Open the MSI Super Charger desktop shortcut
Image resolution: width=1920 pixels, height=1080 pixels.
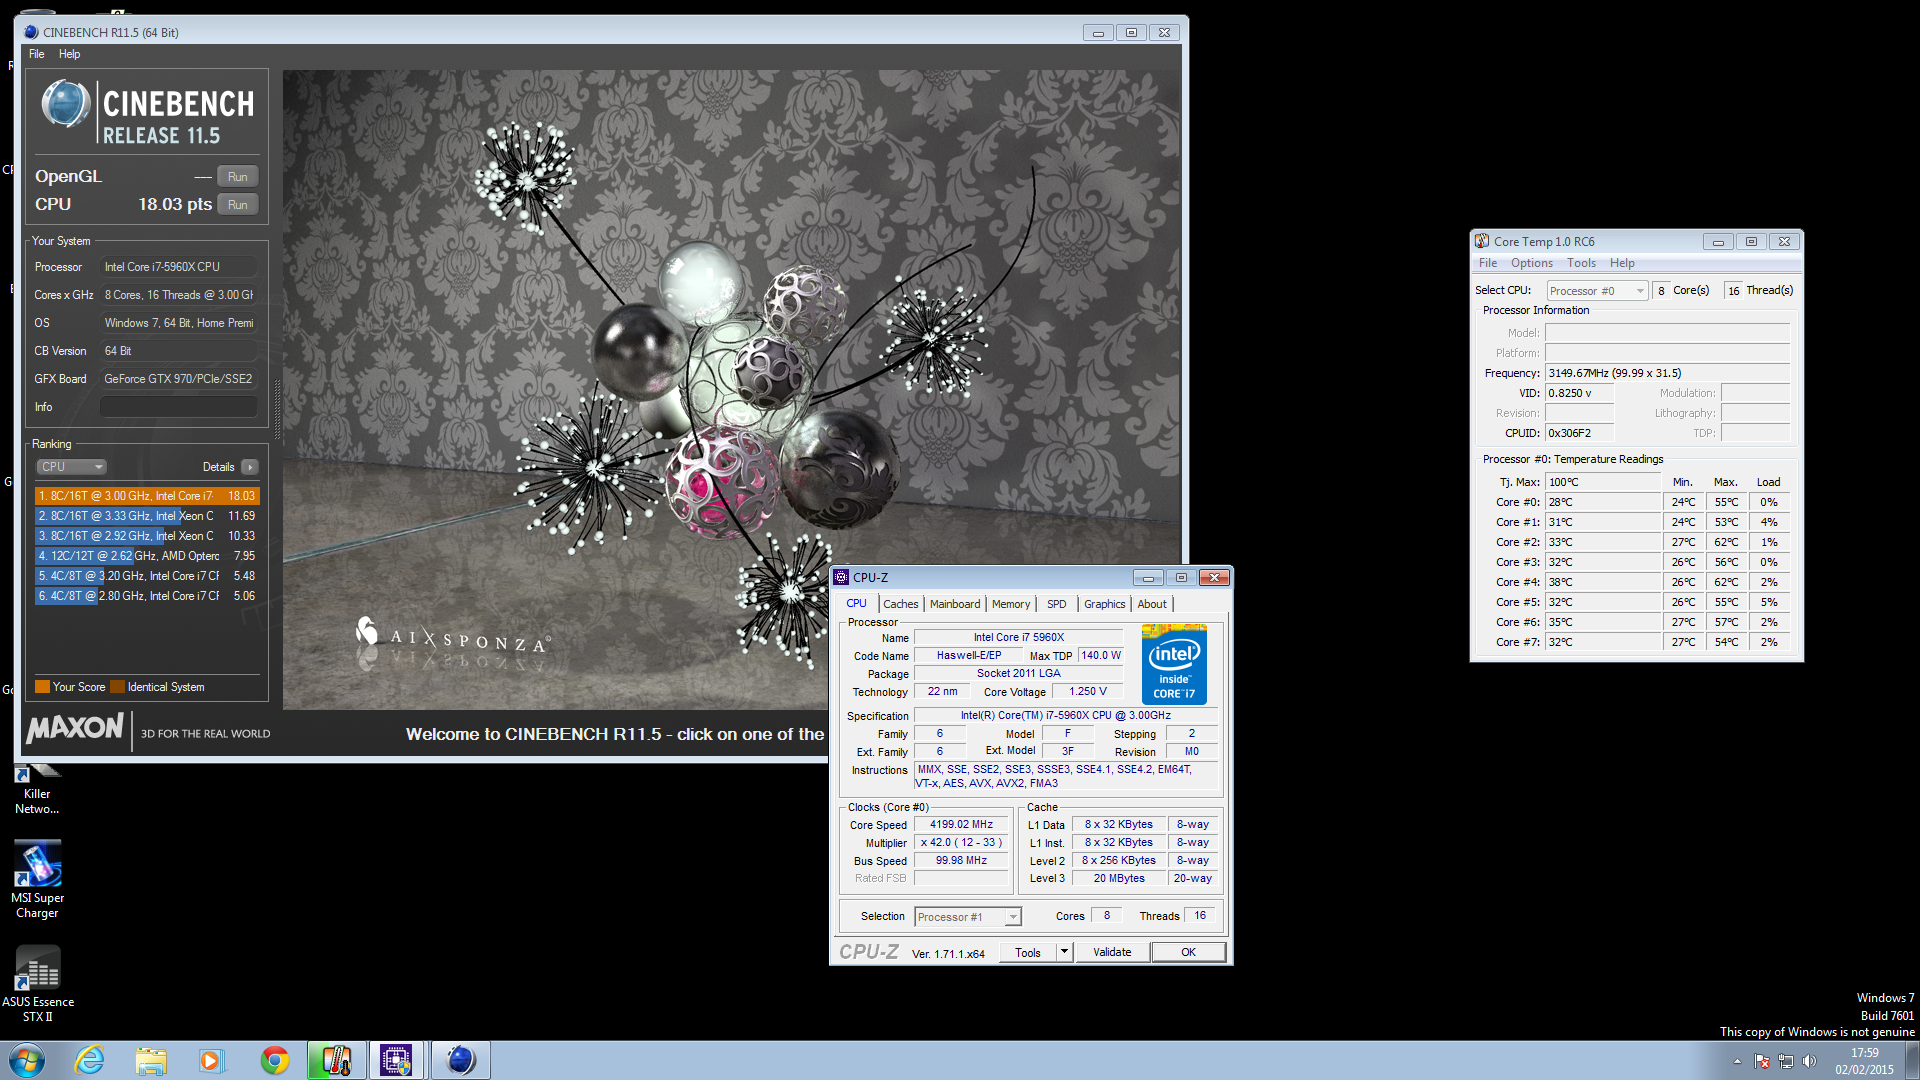click(x=37, y=880)
